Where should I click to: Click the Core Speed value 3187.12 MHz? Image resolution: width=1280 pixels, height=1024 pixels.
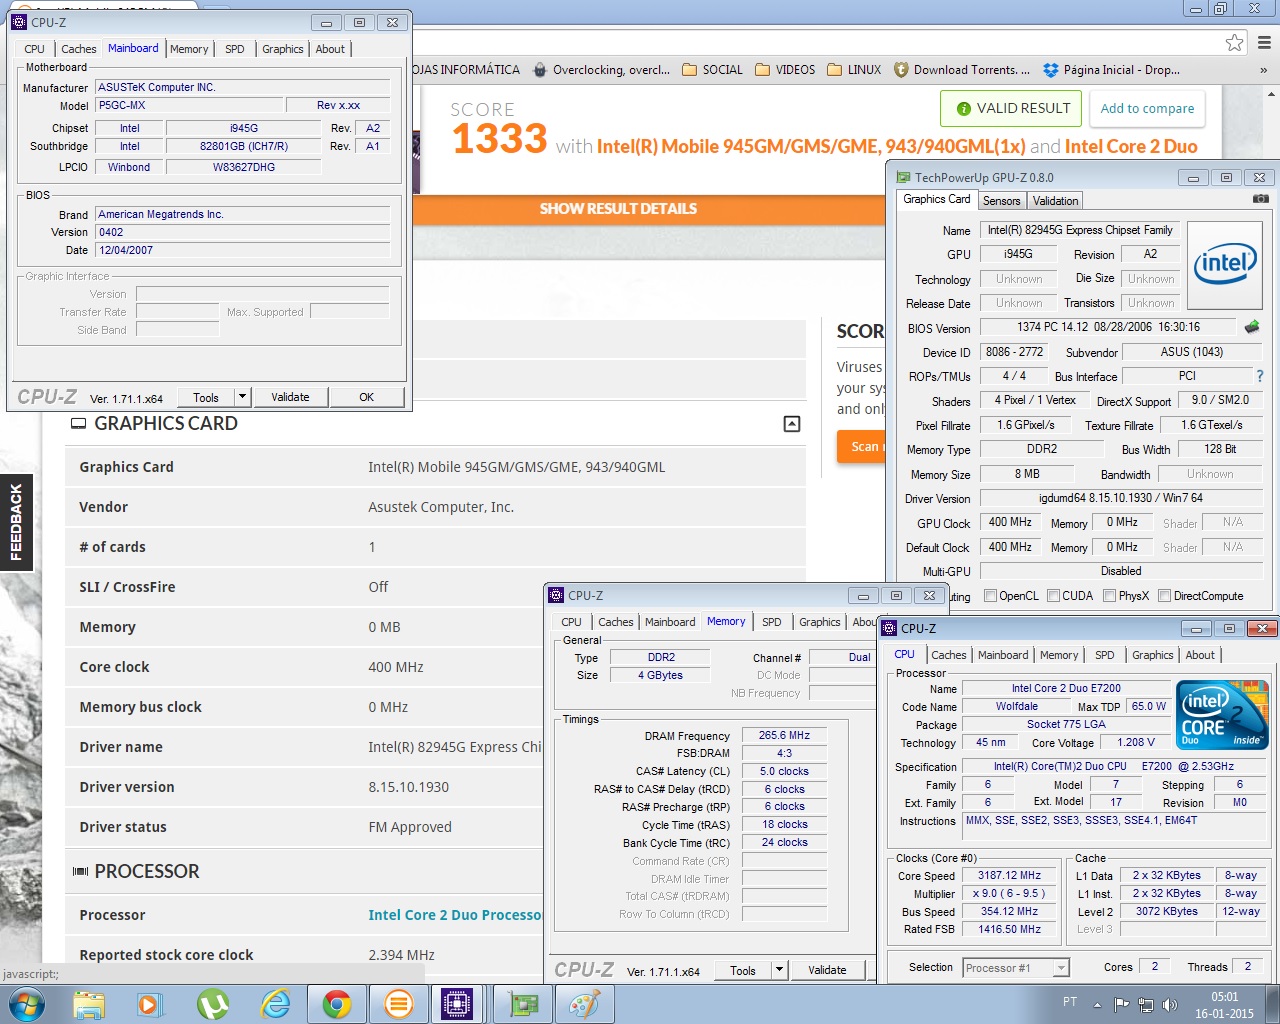(x=1009, y=875)
